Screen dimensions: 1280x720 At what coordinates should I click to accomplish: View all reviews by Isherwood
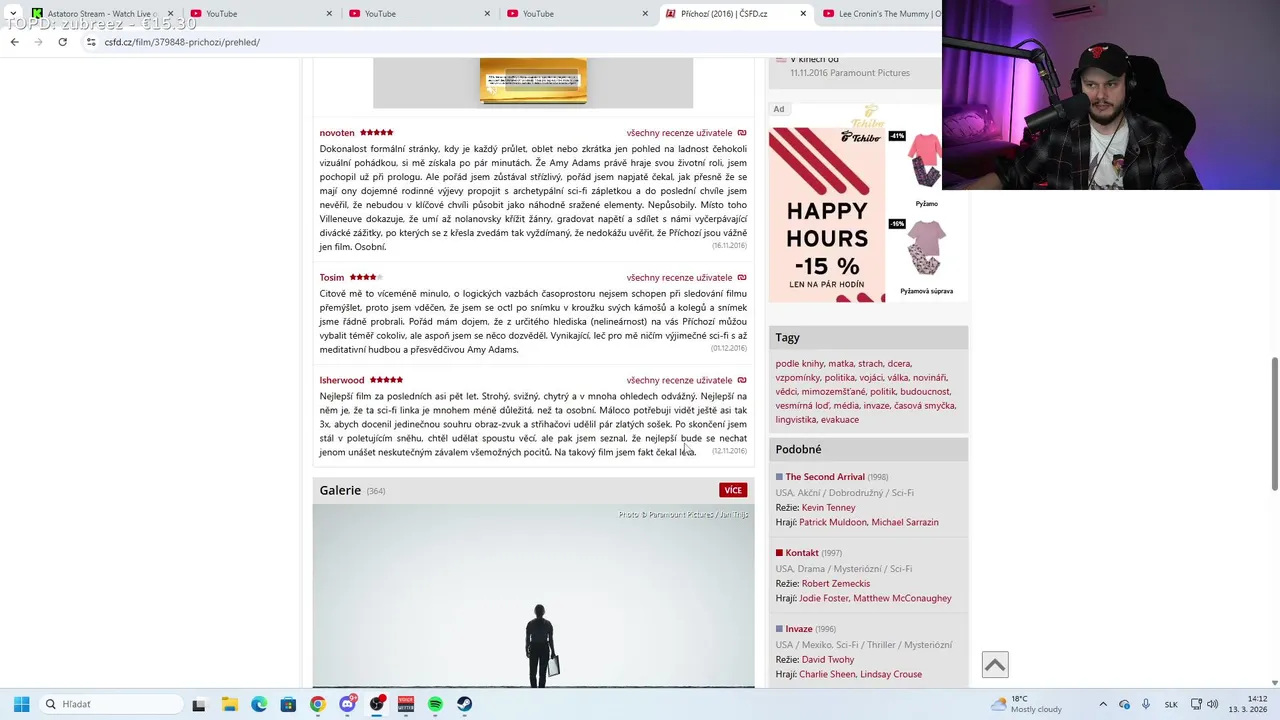pos(679,380)
